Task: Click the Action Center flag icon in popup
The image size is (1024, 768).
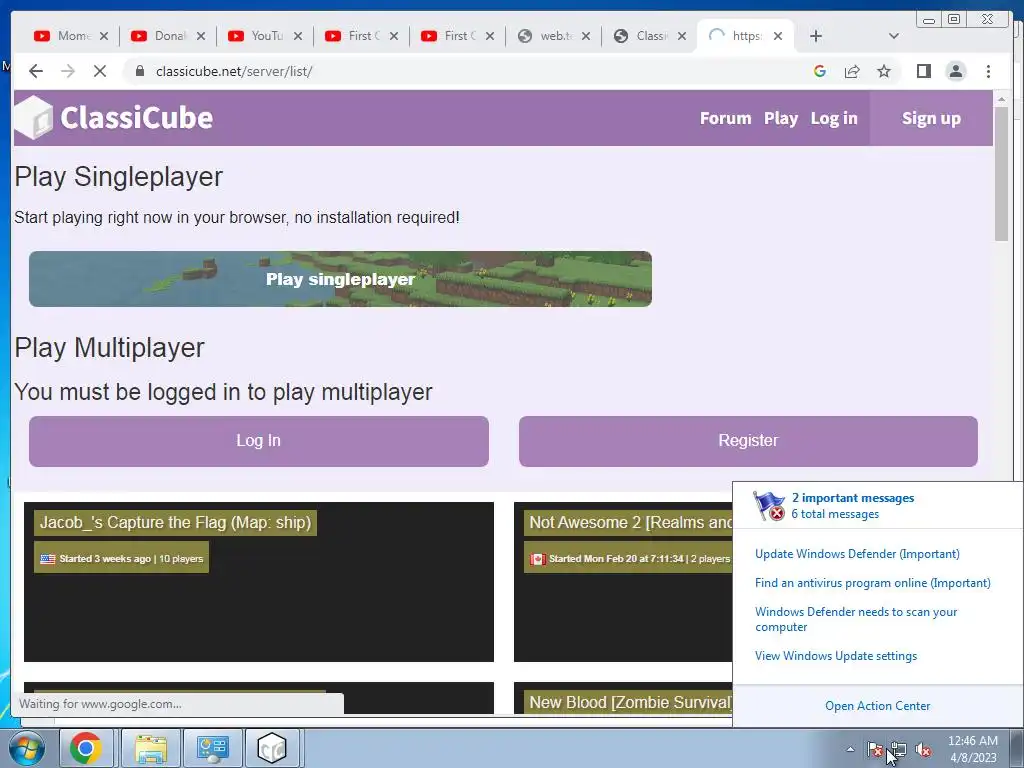Action: point(769,505)
